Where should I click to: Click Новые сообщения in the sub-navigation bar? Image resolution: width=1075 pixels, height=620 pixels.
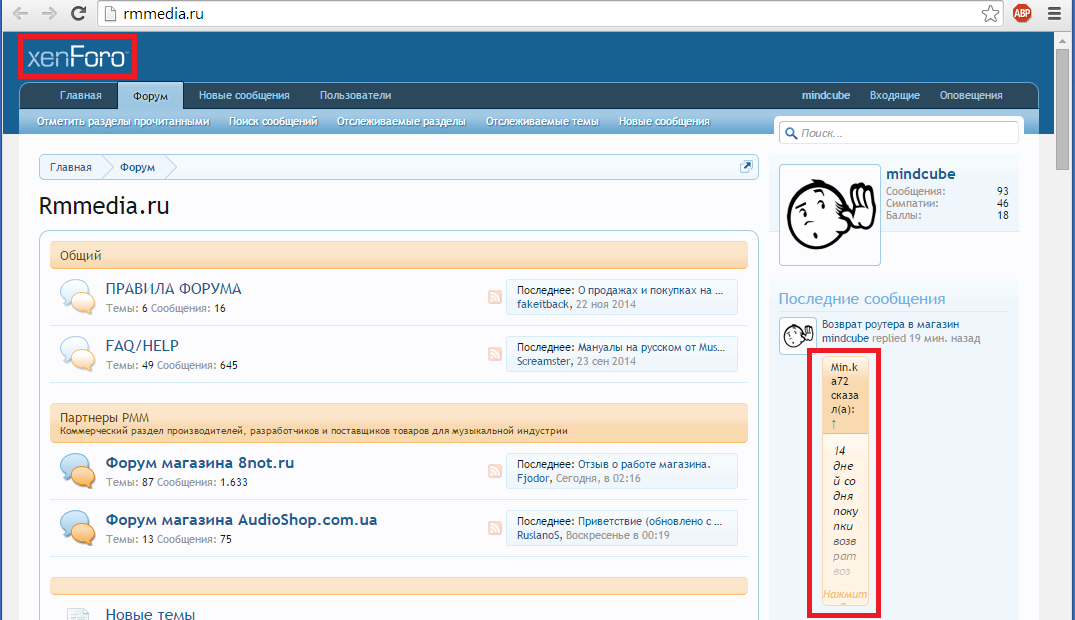(x=664, y=121)
